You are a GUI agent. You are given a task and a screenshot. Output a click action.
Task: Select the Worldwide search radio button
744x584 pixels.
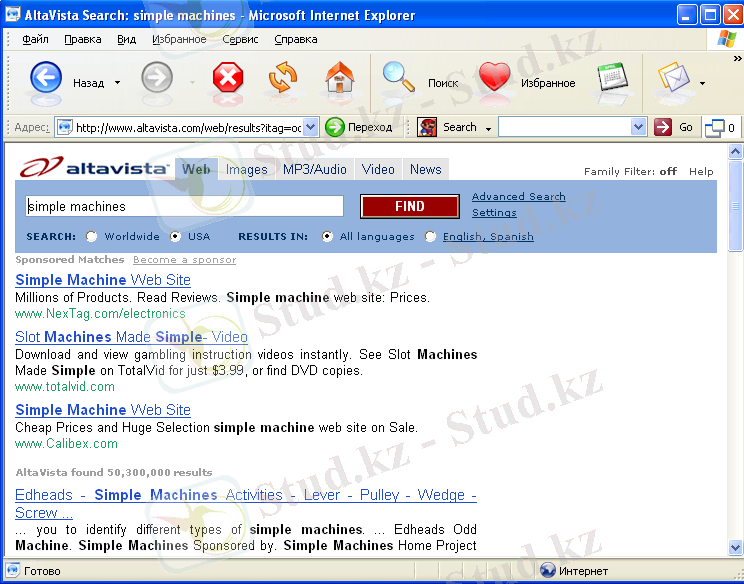click(x=91, y=236)
